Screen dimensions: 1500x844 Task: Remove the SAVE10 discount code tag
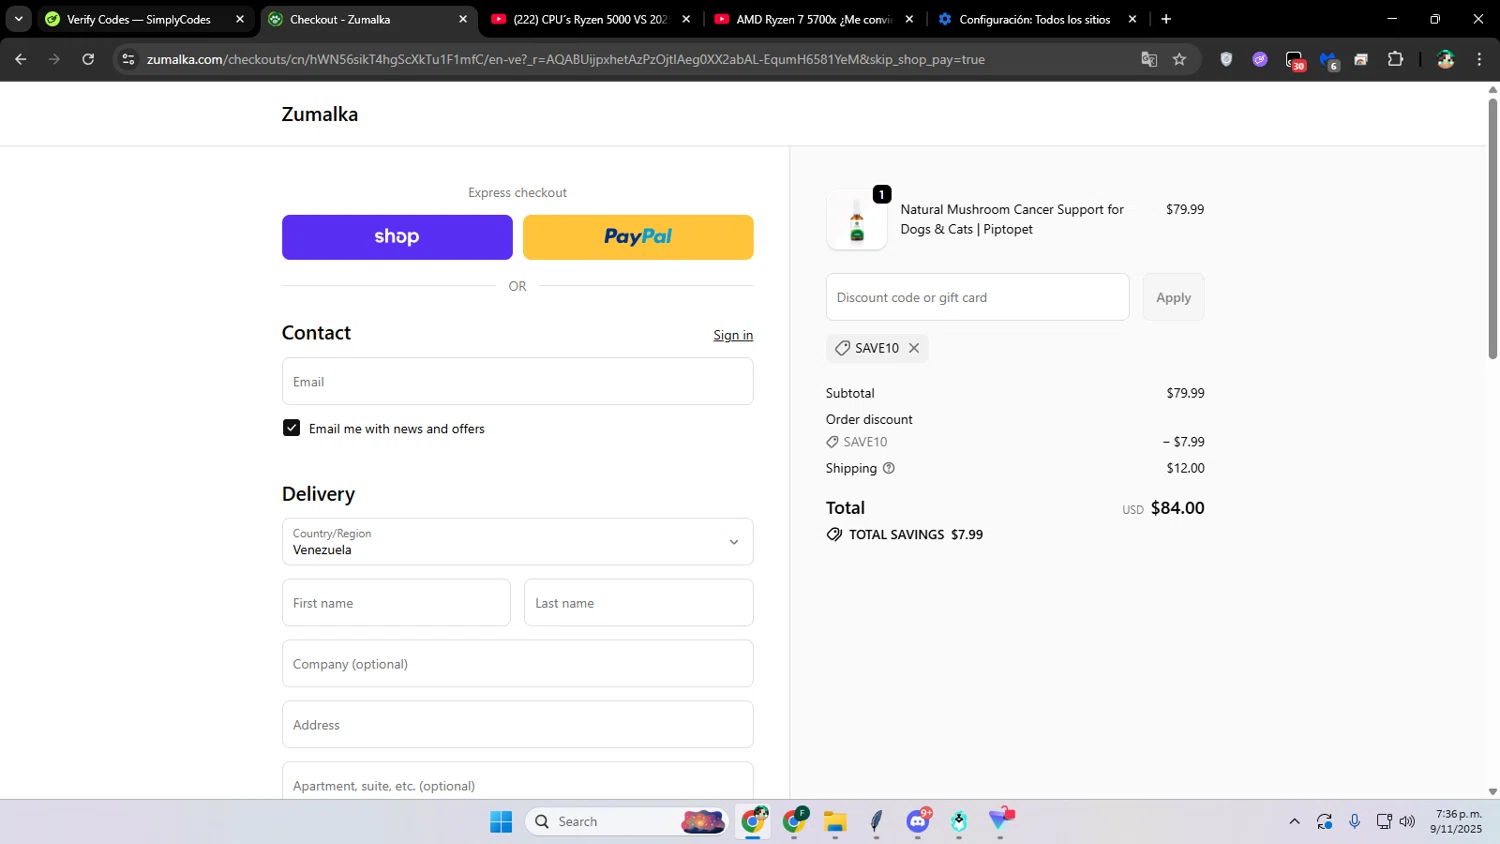tap(914, 348)
